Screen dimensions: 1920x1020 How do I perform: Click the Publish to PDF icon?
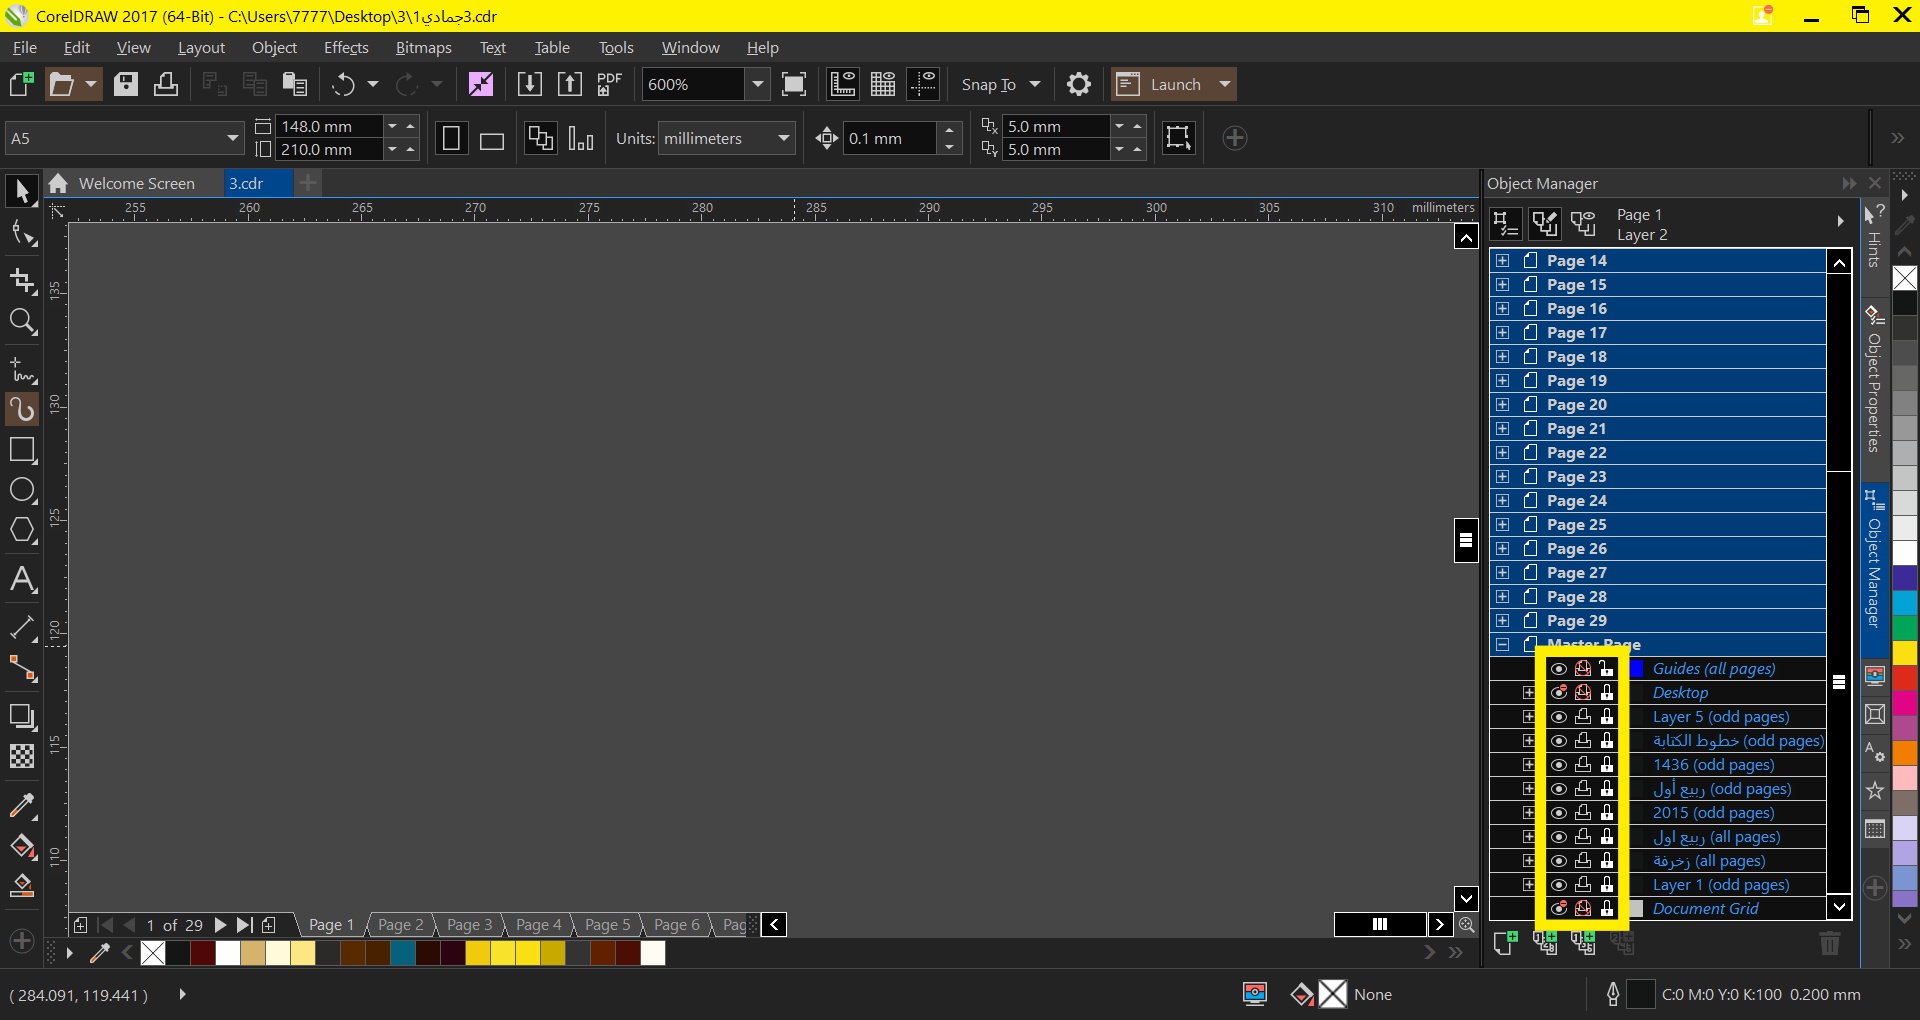pyautogui.click(x=609, y=84)
